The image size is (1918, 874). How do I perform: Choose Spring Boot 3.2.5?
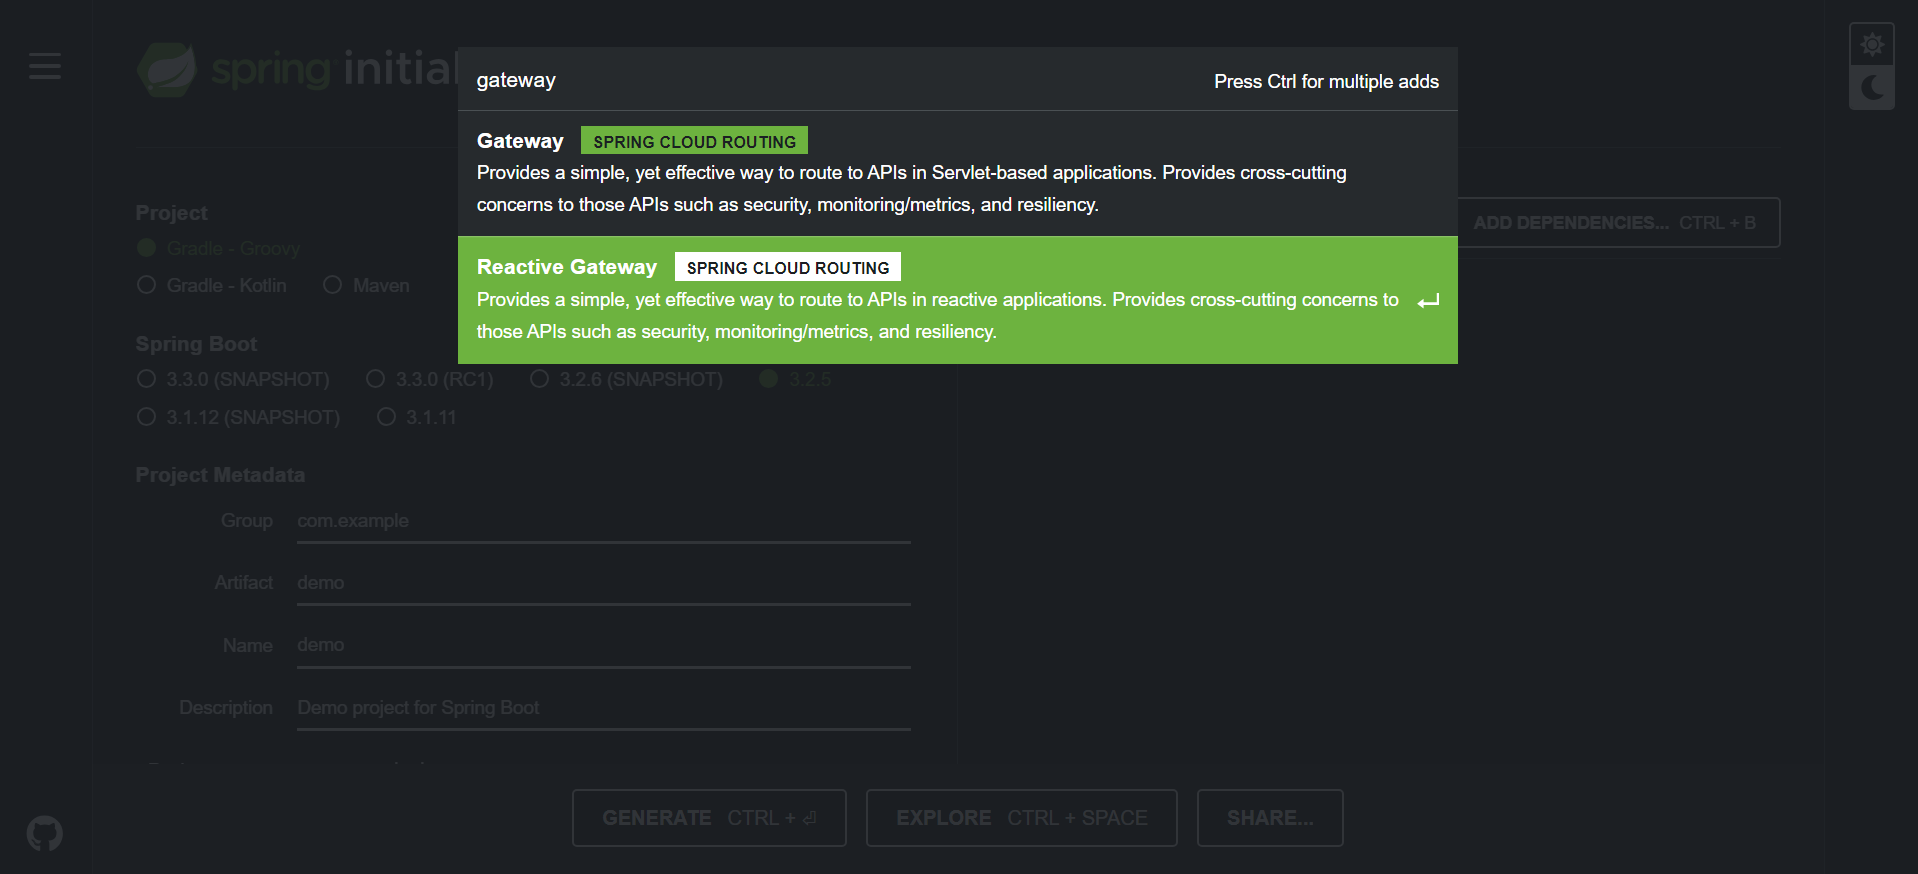(x=796, y=379)
